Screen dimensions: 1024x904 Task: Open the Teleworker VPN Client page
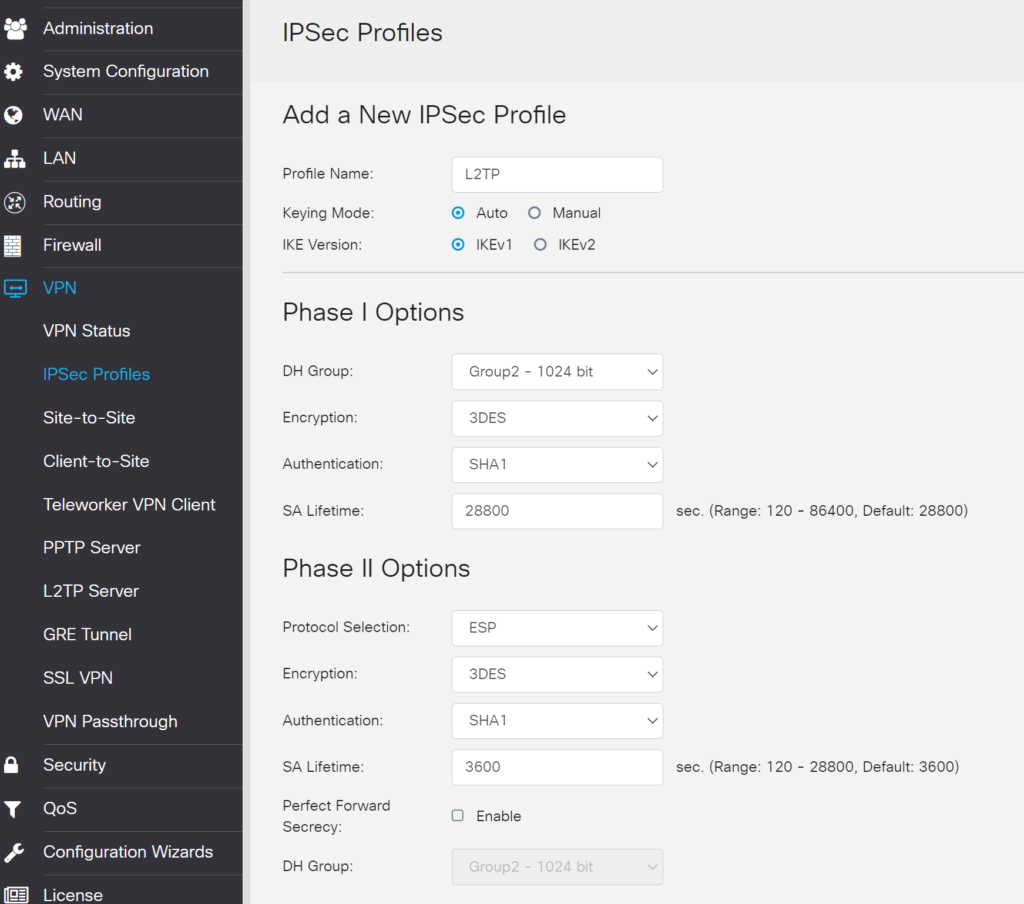click(x=128, y=504)
